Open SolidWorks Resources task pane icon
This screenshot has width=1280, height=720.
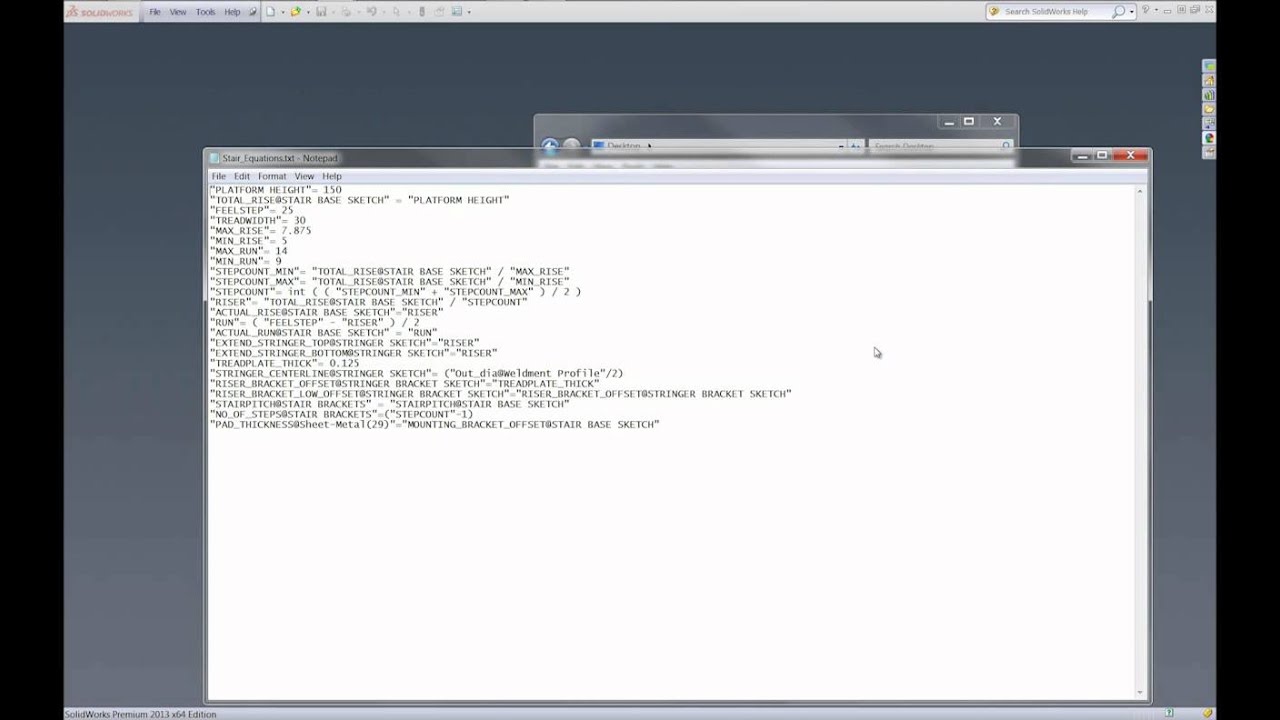pyautogui.click(x=1209, y=80)
